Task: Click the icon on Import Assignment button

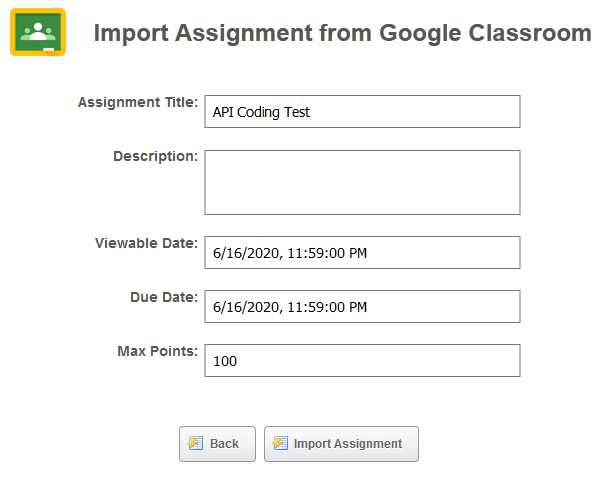Action: tap(280, 443)
